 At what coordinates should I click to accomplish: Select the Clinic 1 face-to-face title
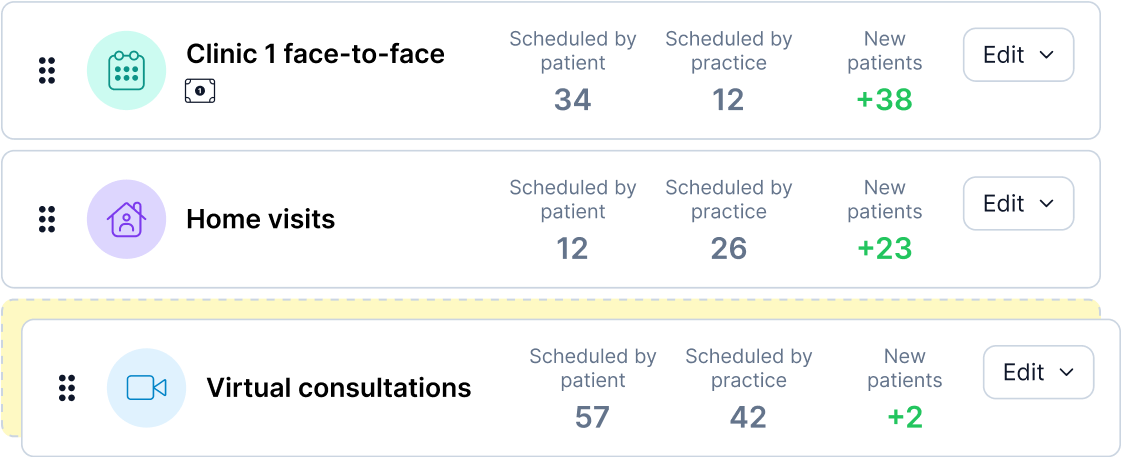pos(315,54)
